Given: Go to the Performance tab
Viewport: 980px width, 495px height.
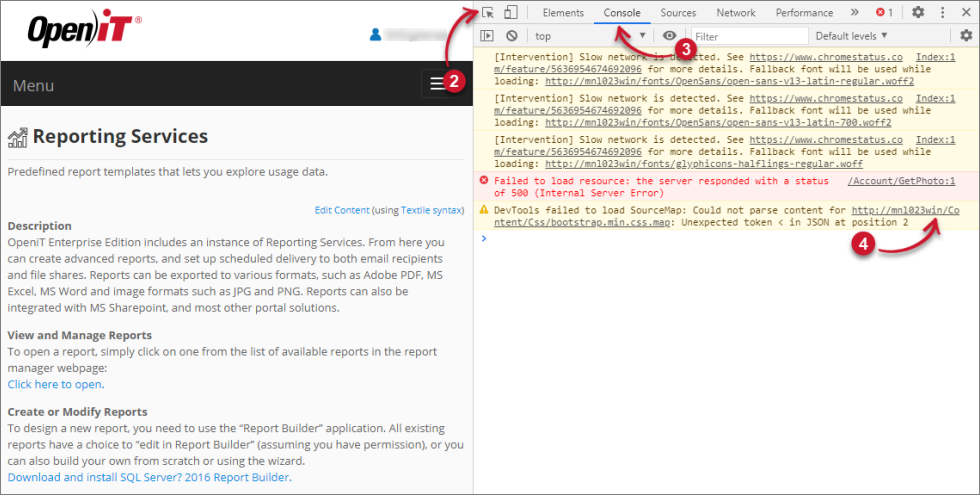Looking at the screenshot, I should coord(804,12).
